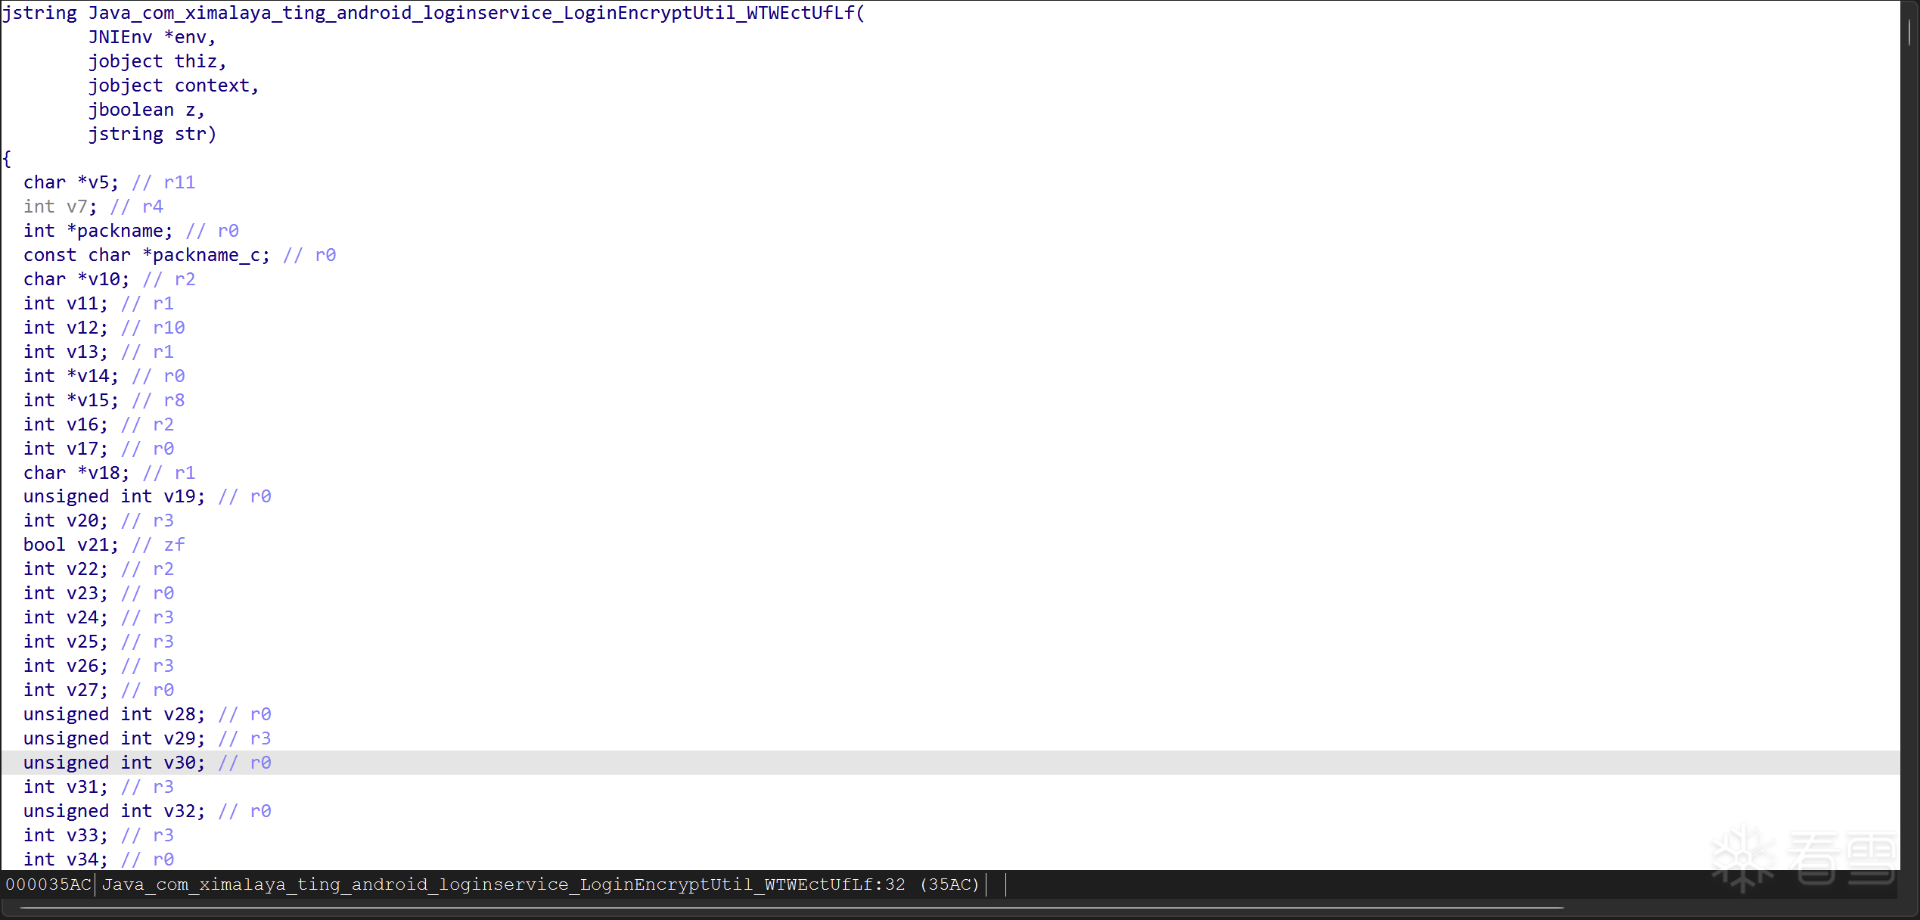
Task: Select the 'jboolean z' parameter
Action: [146, 110]
